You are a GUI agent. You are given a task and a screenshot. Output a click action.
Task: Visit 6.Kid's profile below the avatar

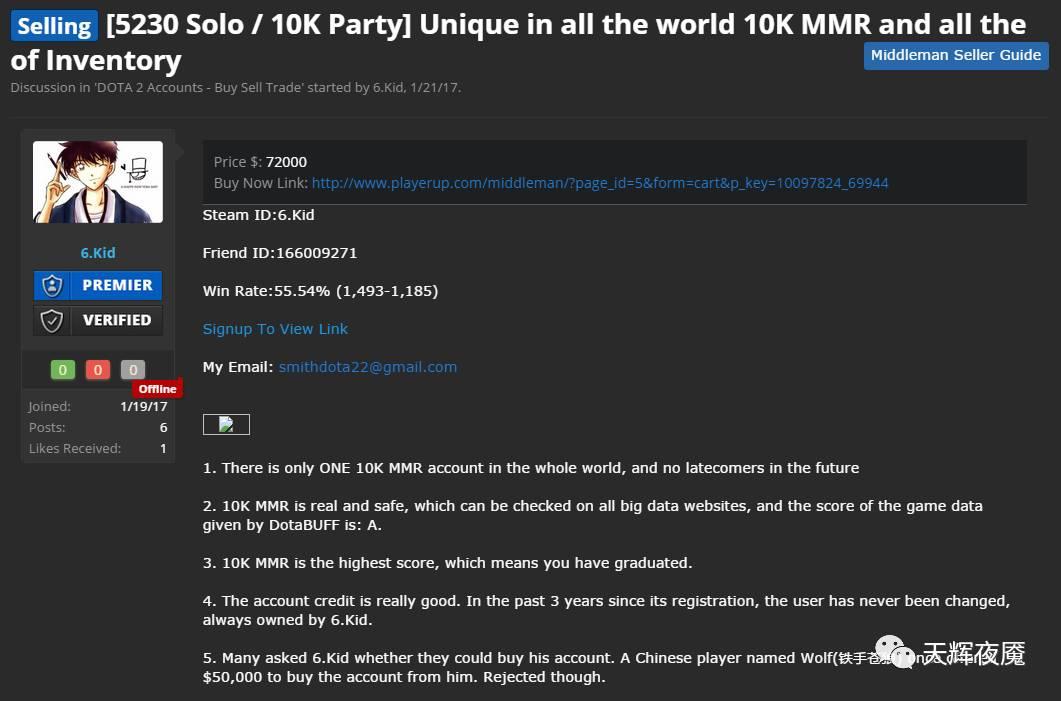tap(97, 252)
